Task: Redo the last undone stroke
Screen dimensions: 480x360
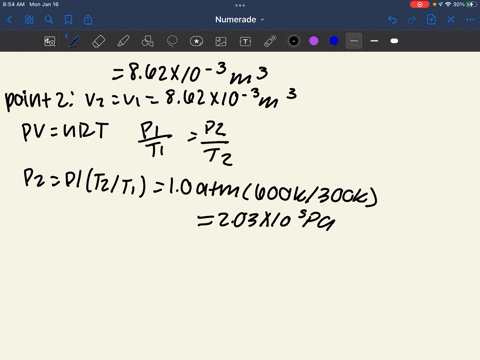Action: [x=412, y=20]
